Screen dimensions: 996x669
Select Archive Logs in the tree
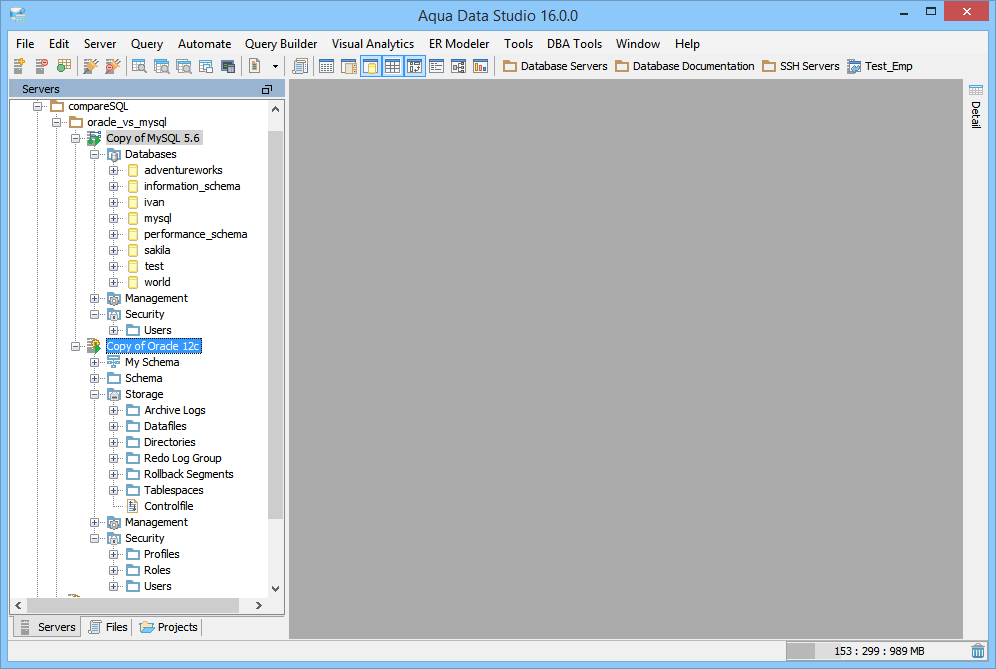[x=174, y=410]
